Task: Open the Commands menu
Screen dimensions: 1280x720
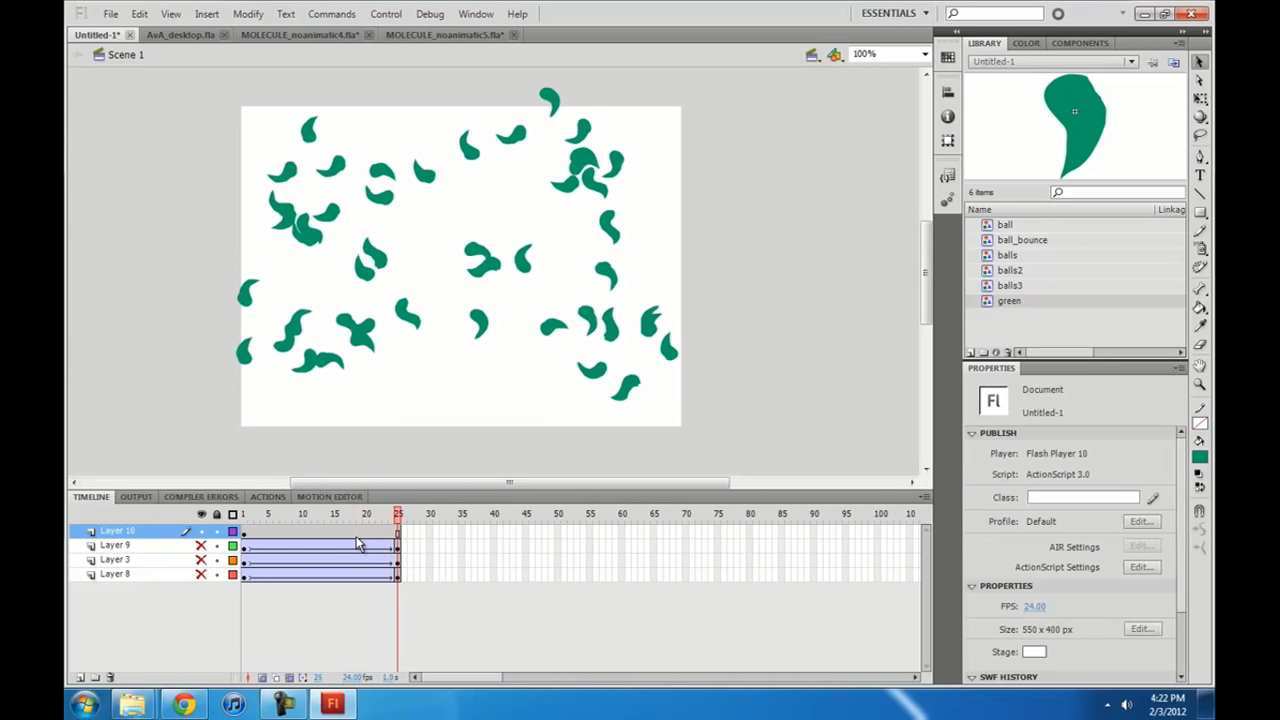Action: 331,14
